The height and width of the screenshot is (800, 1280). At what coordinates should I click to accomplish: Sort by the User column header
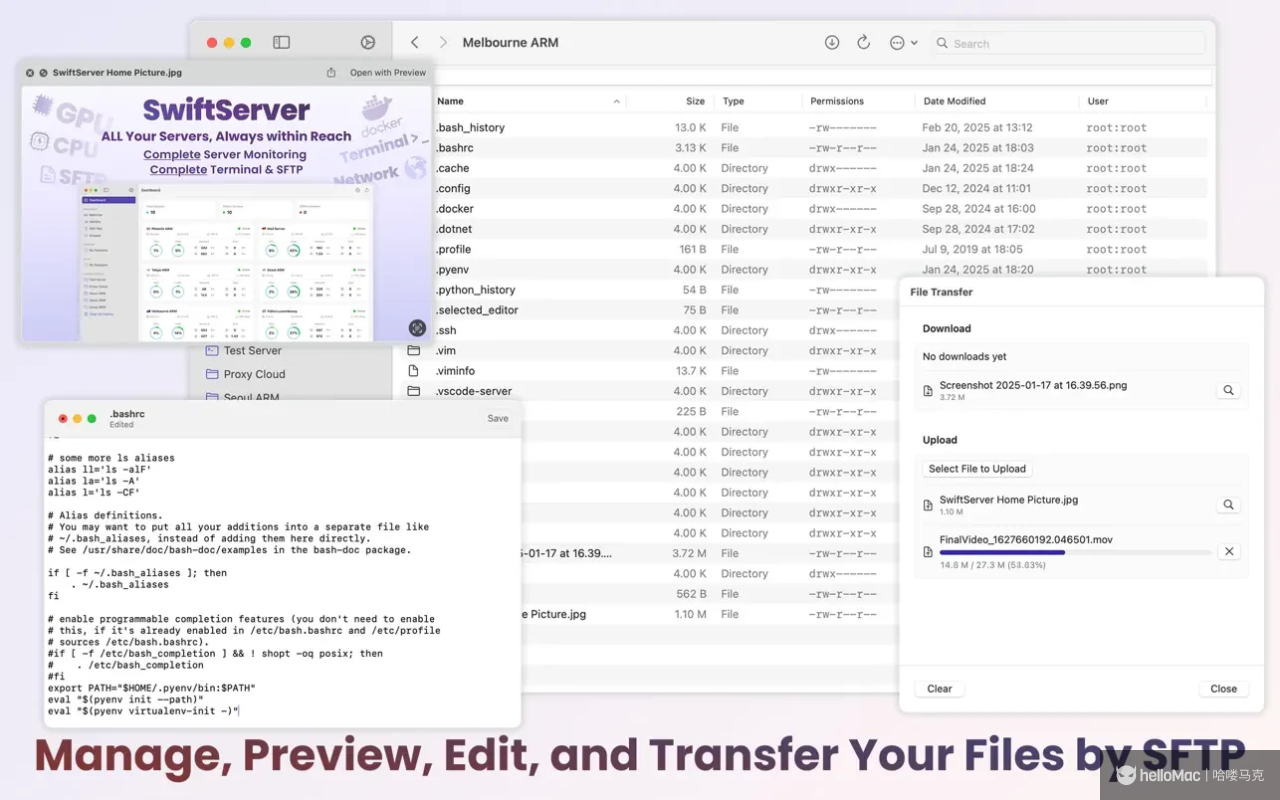pos(1098,101)
